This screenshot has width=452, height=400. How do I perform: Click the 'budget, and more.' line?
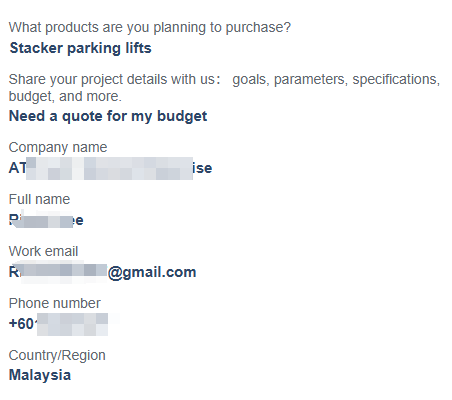[x=65, y=96]
